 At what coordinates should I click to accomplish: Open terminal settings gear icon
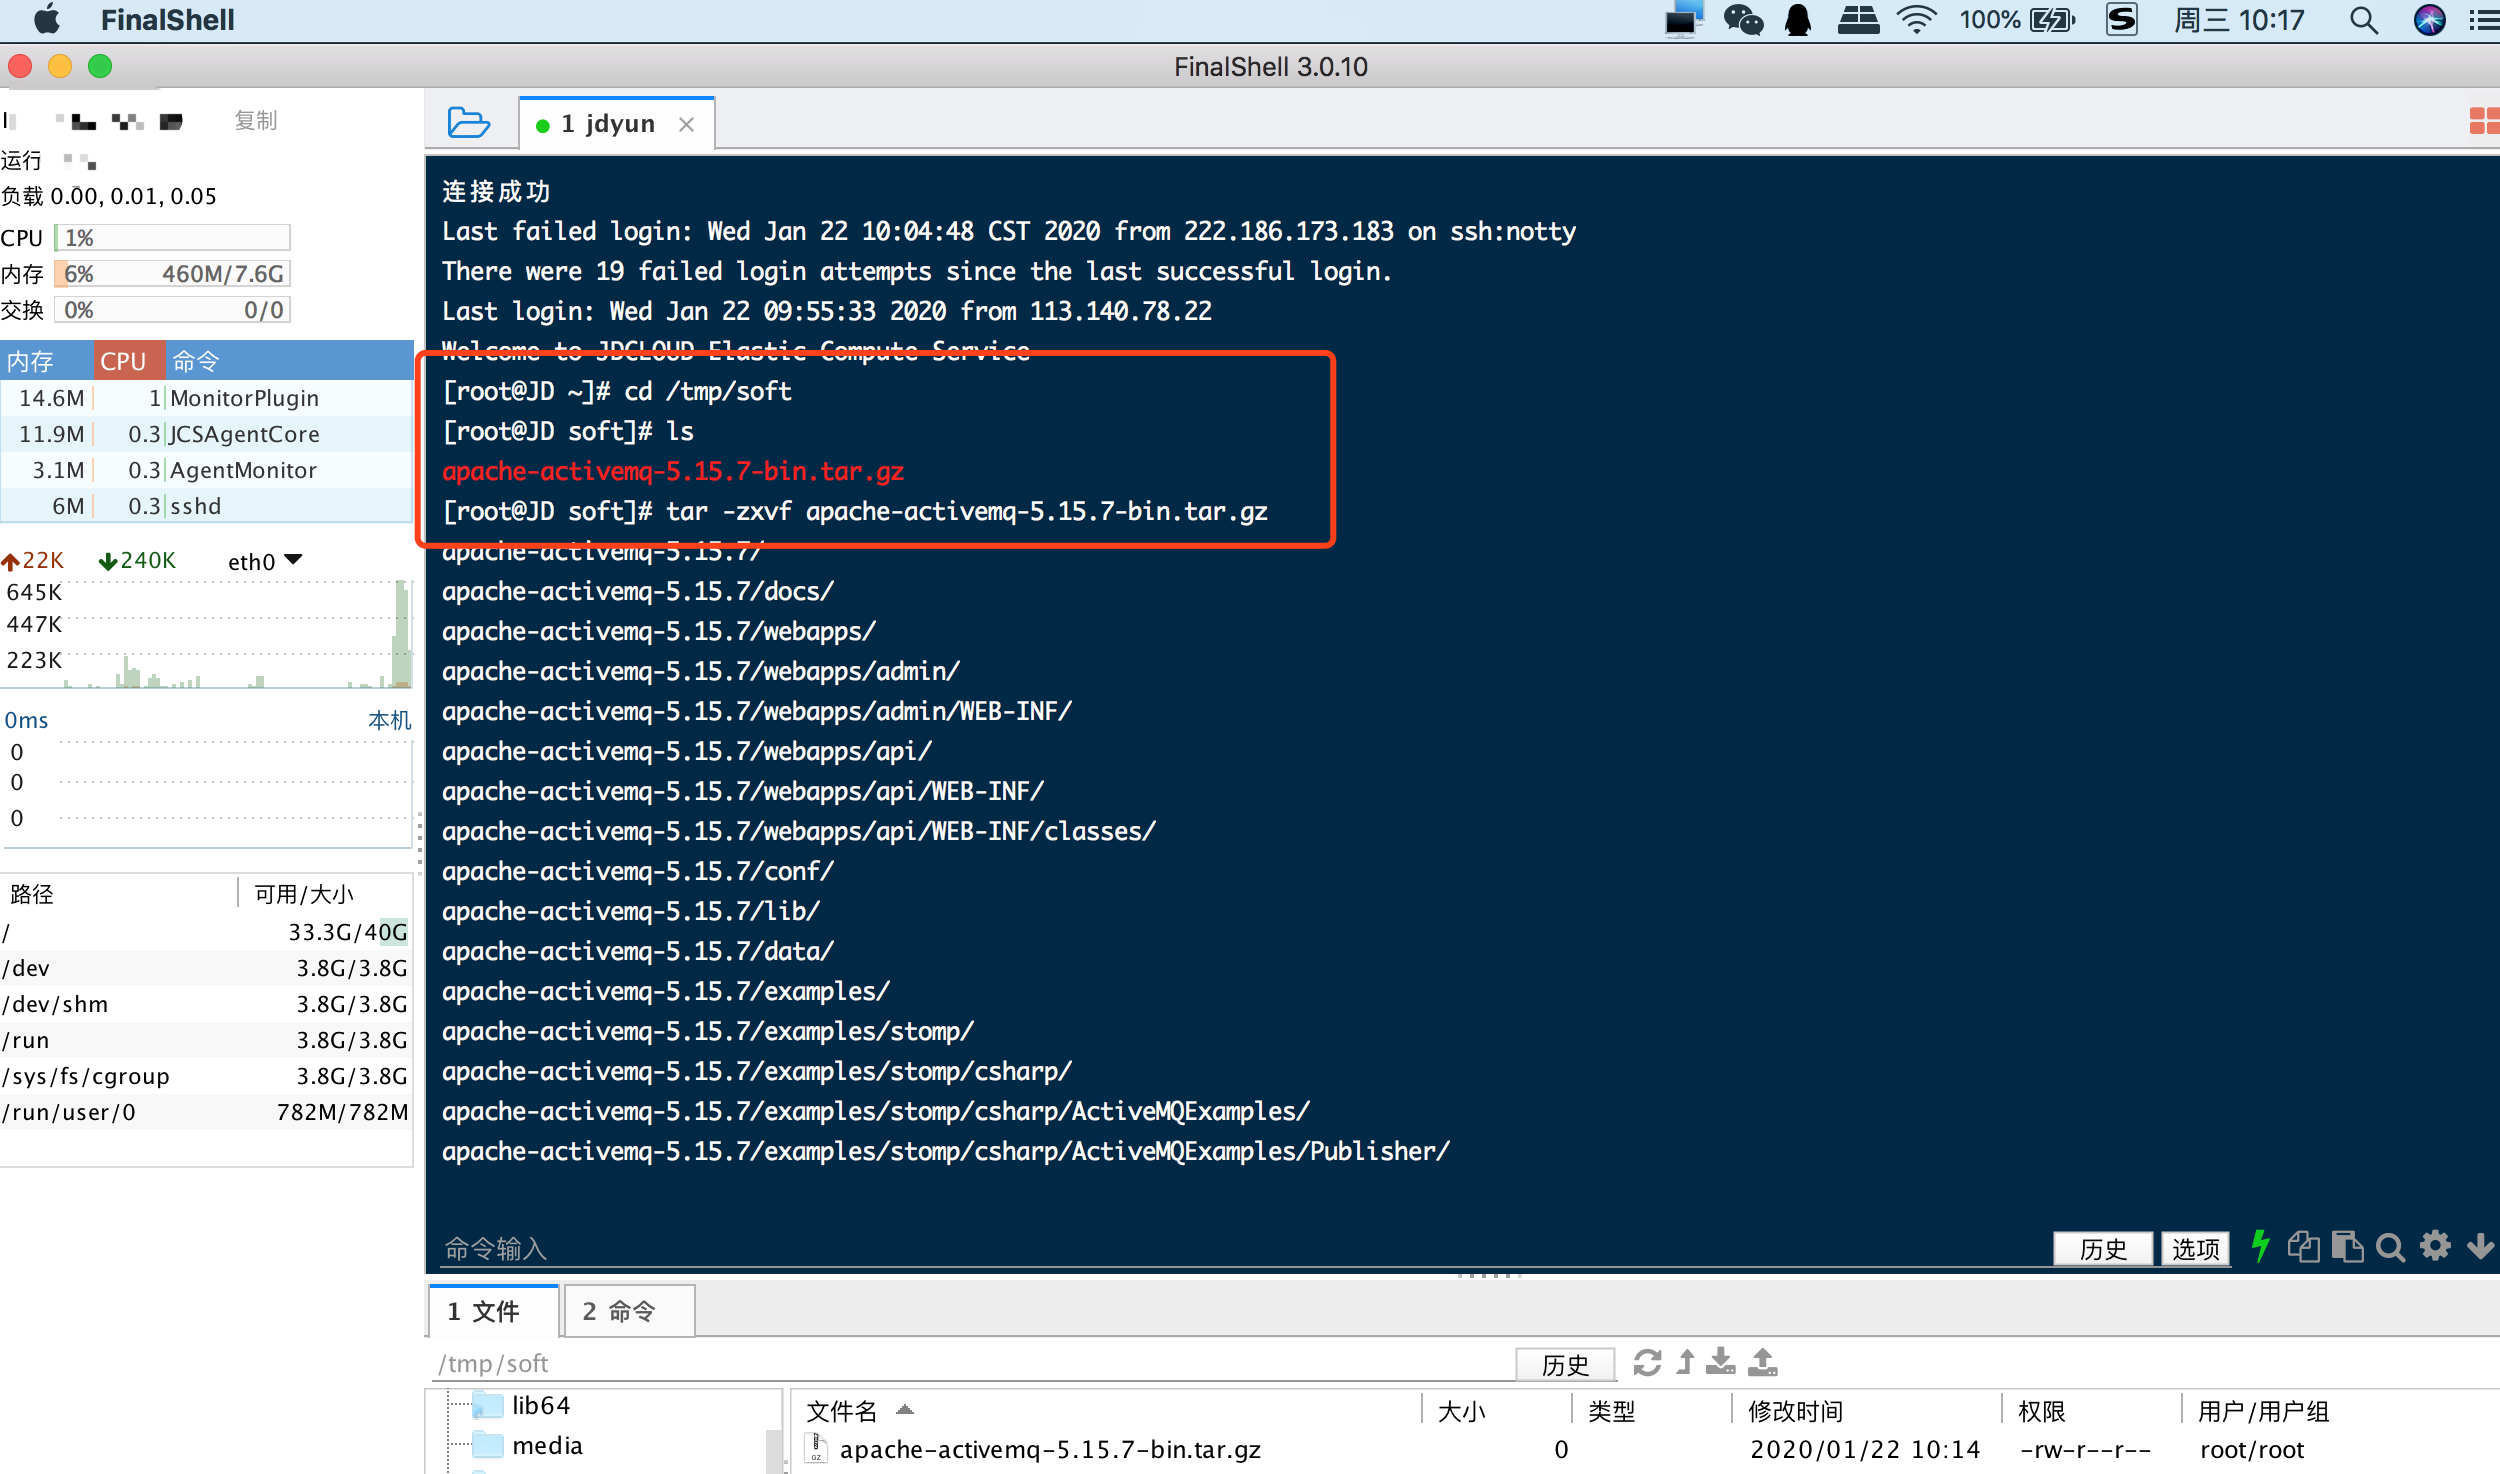pyautogui.click(x=2435, y=1246)
